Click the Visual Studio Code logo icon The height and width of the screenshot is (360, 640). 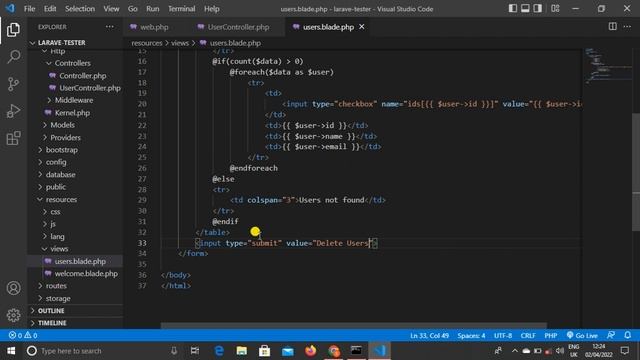coord(10,8)
